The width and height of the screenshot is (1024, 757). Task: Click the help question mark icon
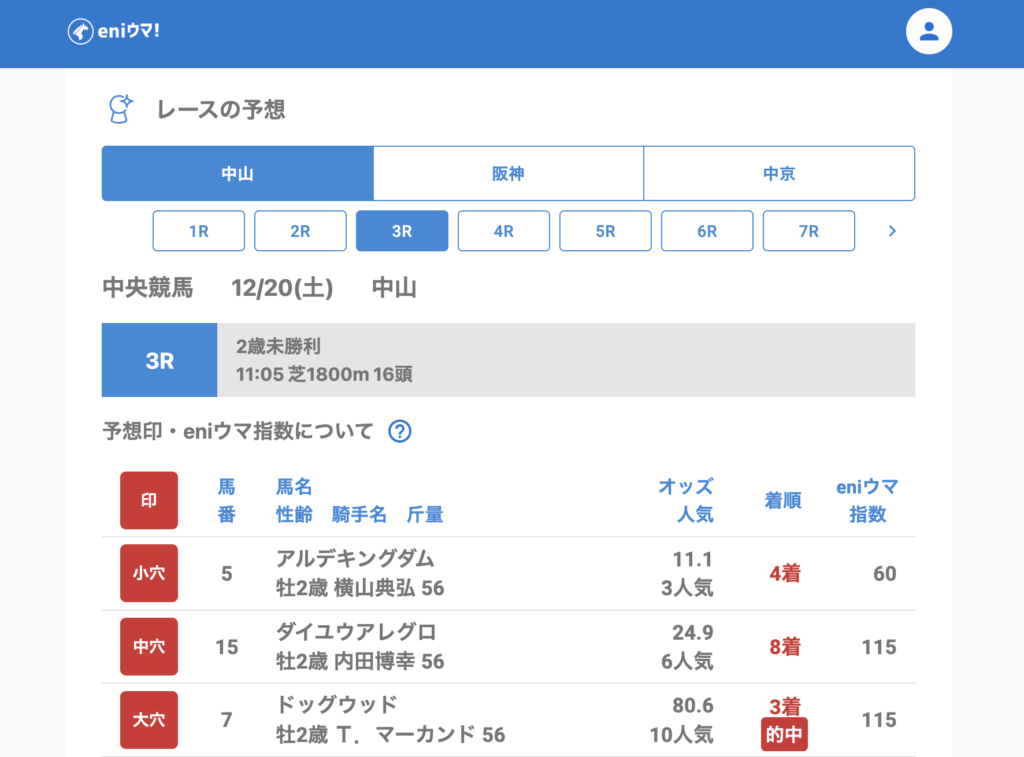click(400, 432)
